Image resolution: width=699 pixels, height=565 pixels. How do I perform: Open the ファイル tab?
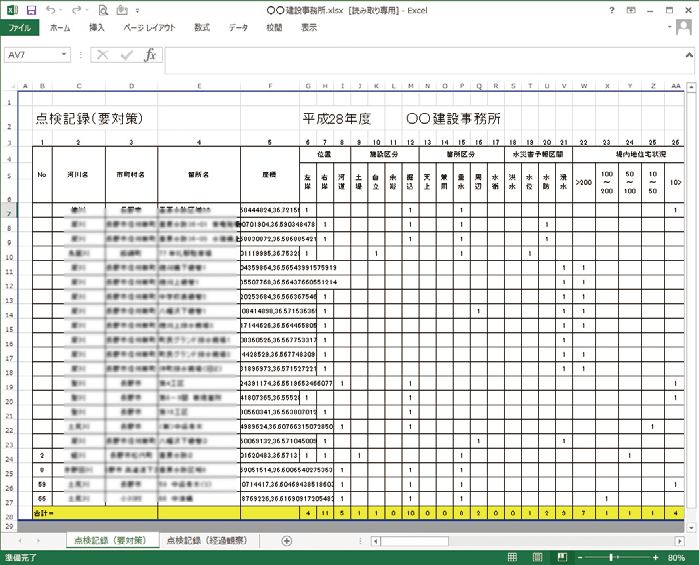20,28
